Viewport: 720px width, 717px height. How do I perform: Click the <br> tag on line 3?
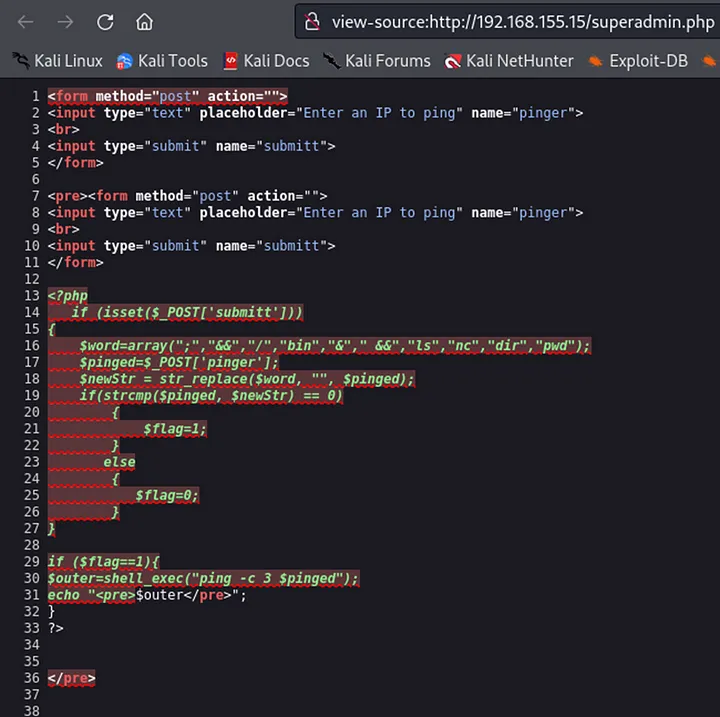(63, 130)
